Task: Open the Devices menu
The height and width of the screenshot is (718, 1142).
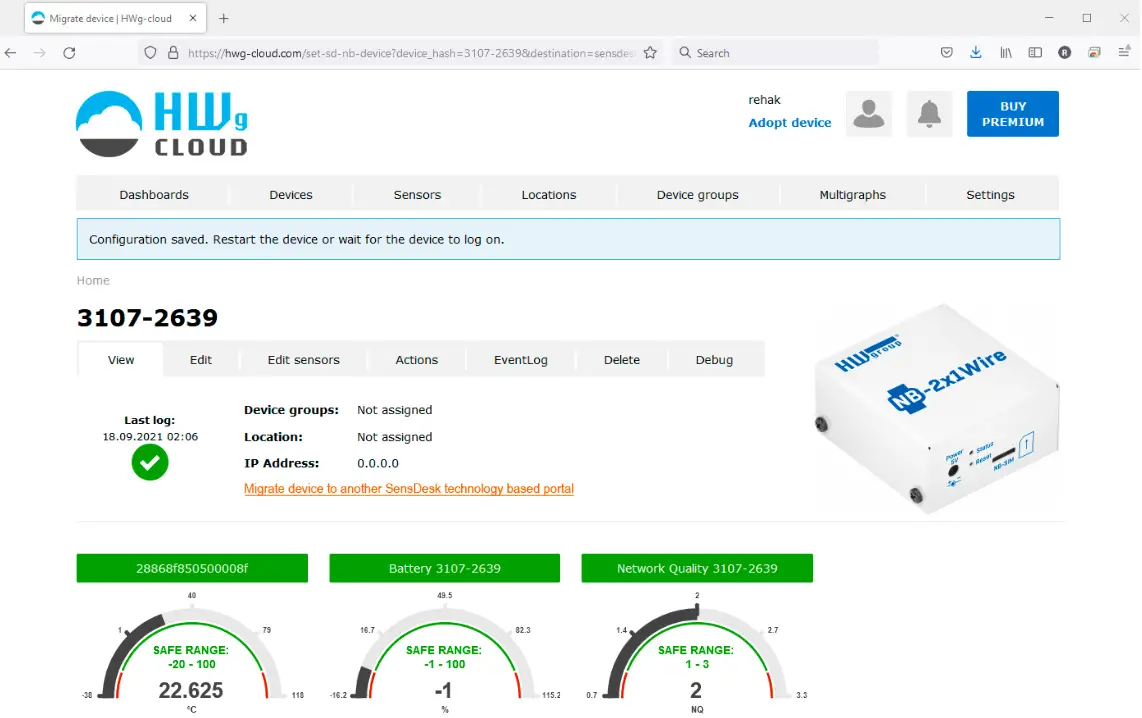Action: click(x=291, y=194)
